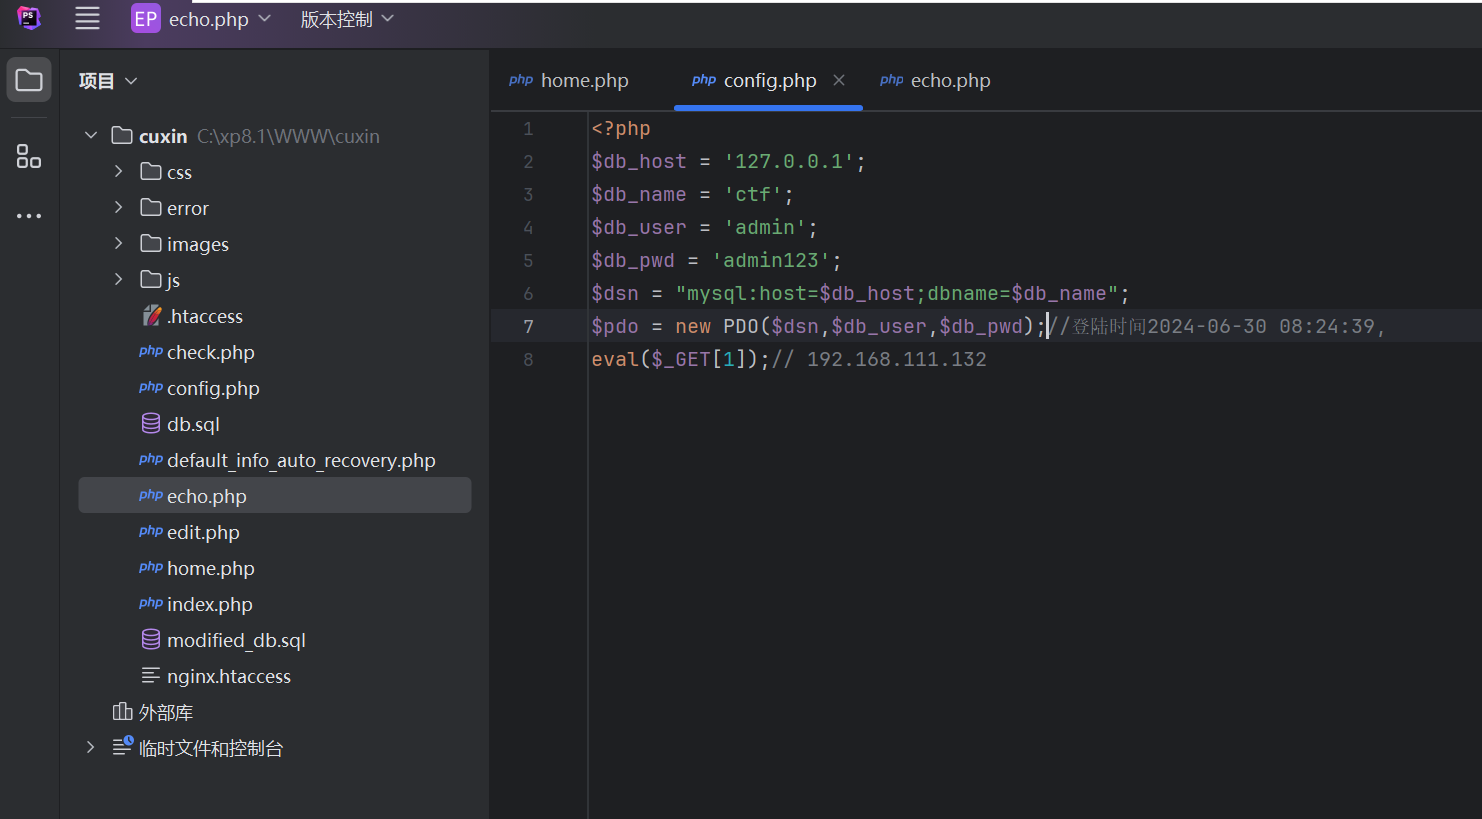Open the 项目 view dropdown
Screen dimensions: 1482x819
point(108,81)
